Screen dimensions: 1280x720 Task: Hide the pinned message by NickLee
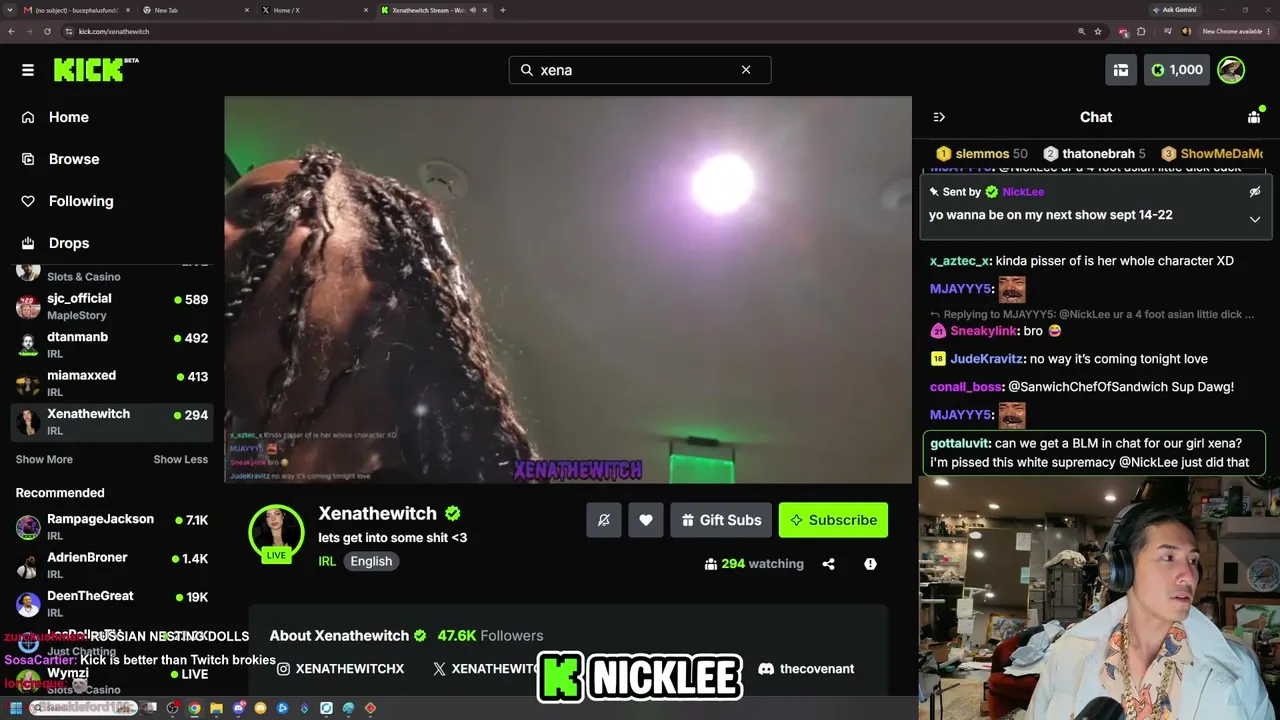point(1255,192)
